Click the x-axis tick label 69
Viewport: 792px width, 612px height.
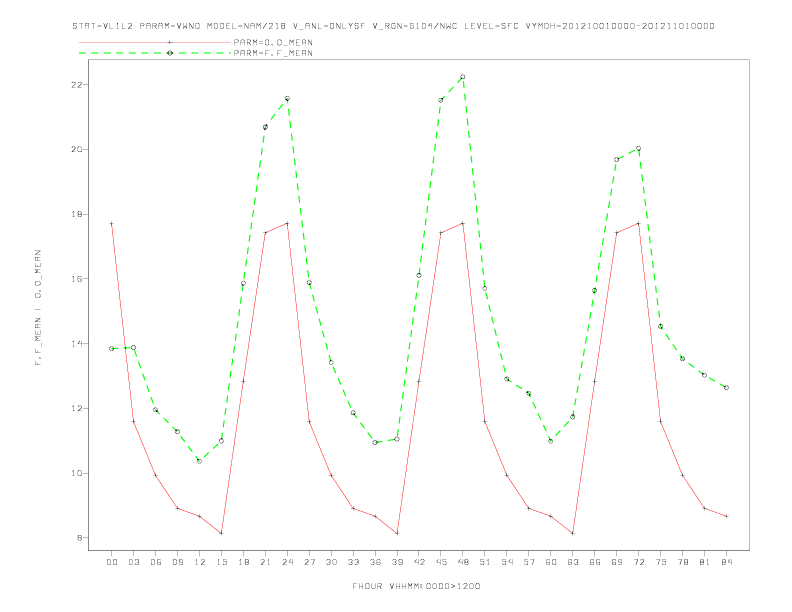click(x=617, y=562)
